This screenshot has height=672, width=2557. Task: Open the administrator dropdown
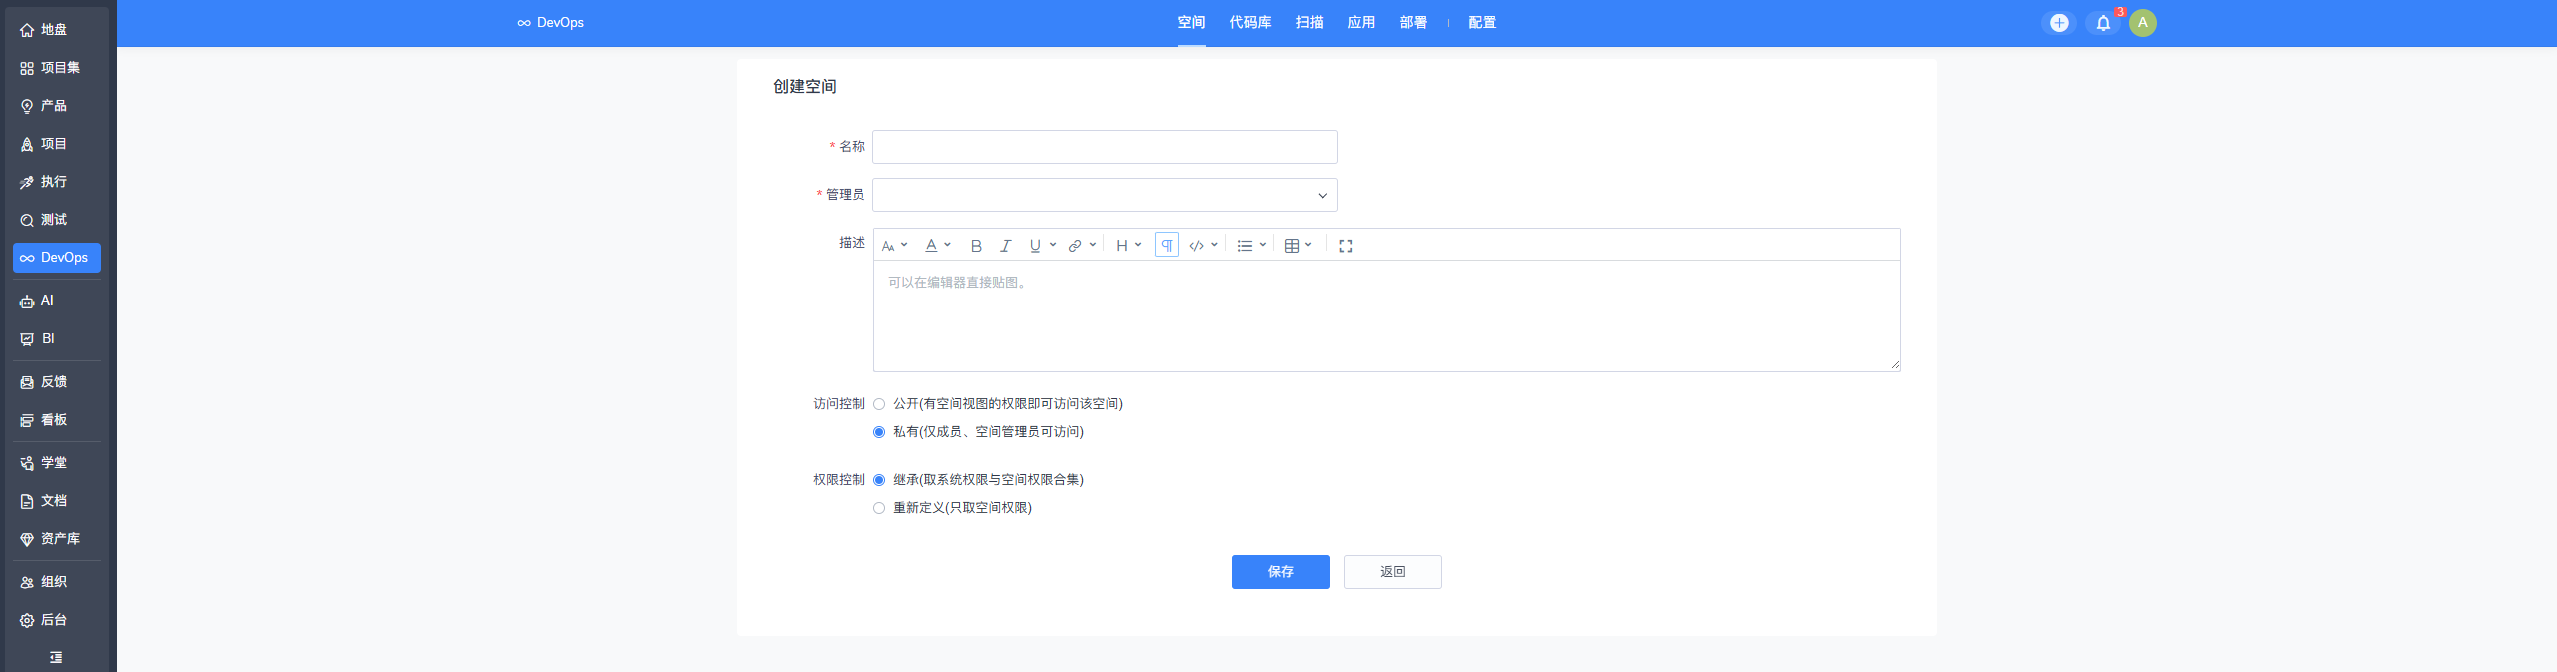(x=1104, y=195)
